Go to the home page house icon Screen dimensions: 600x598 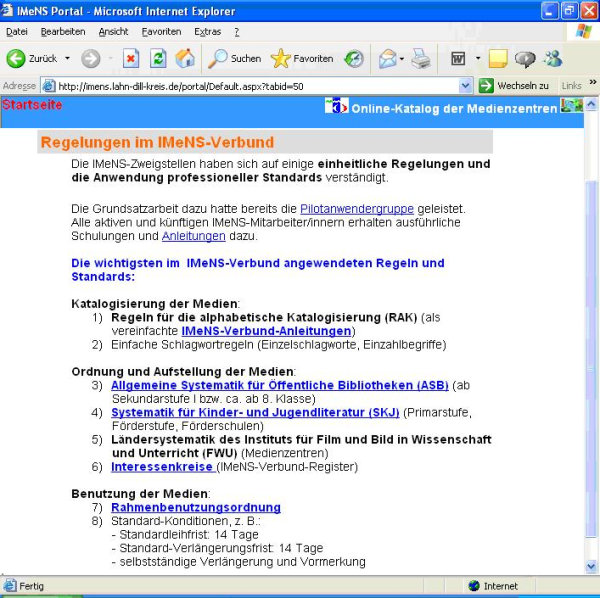coord(185,59)
